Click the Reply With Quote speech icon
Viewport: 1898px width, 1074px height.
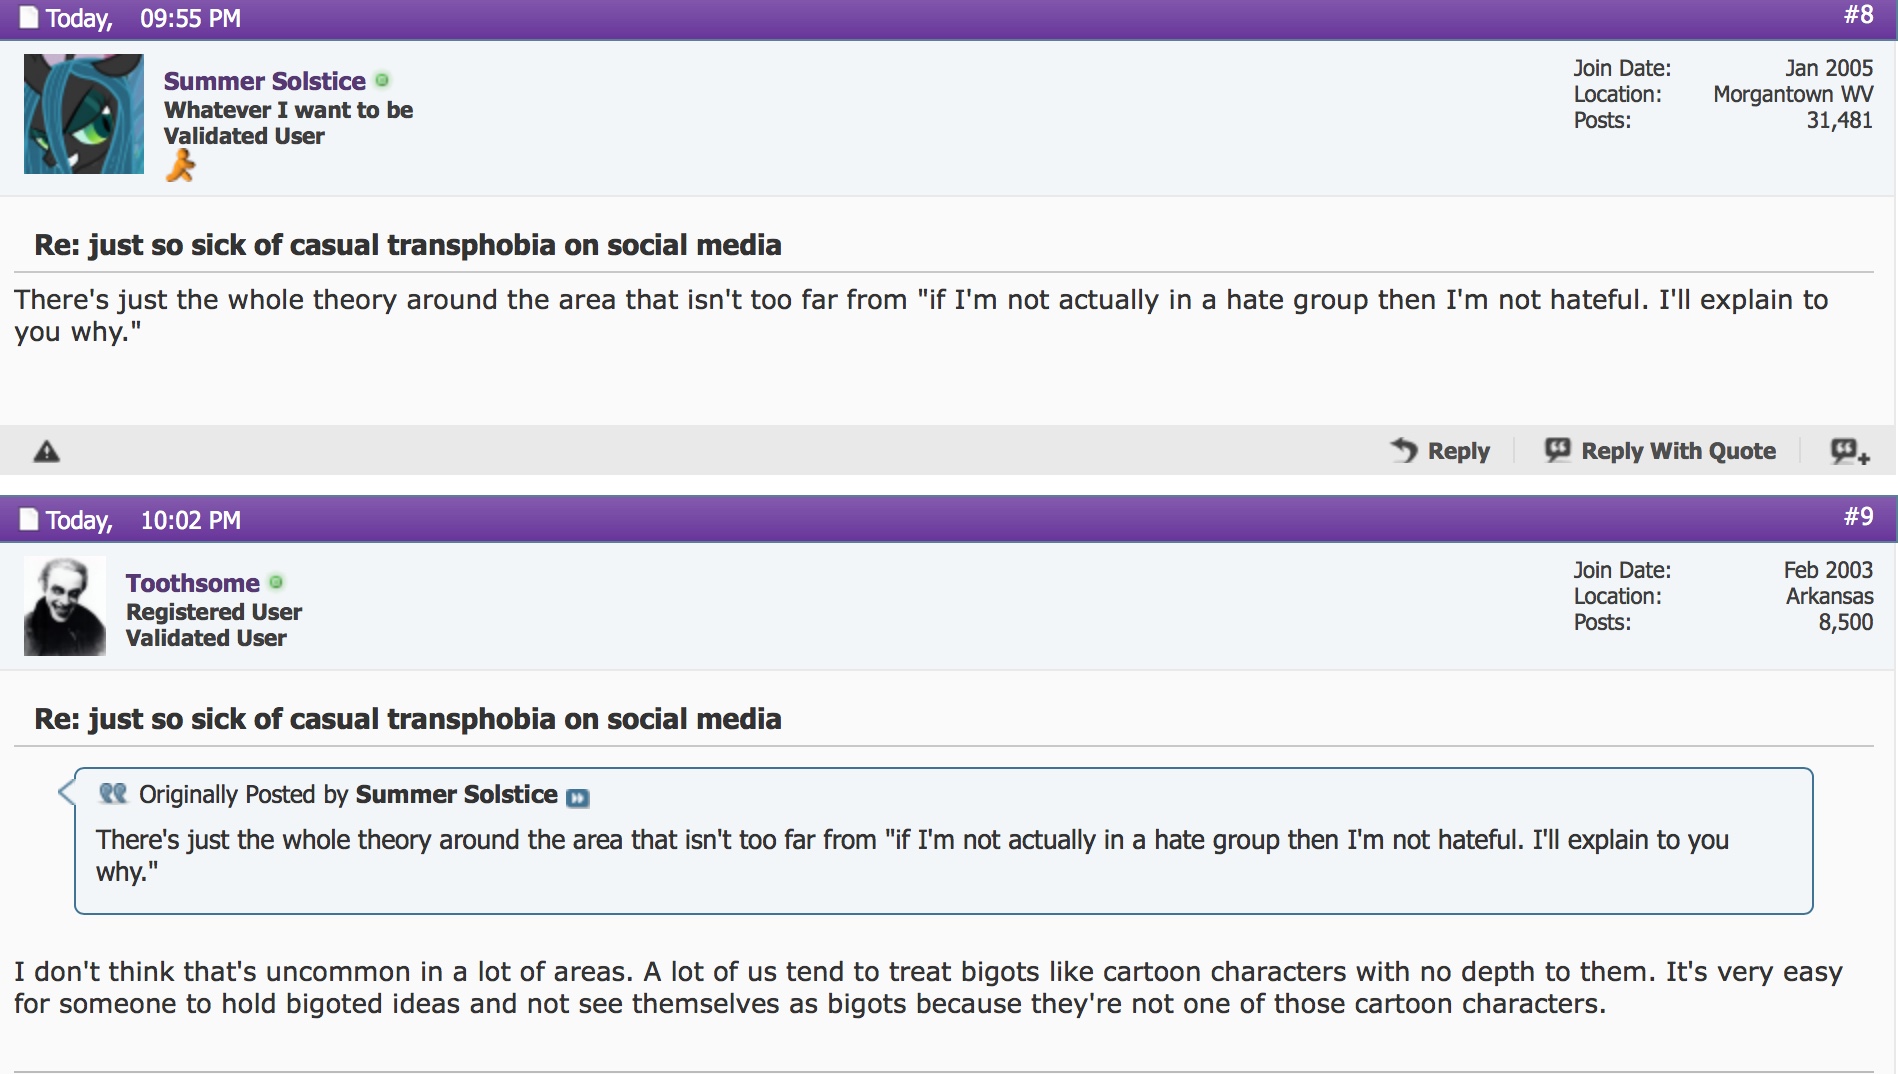click(1557, 451)
